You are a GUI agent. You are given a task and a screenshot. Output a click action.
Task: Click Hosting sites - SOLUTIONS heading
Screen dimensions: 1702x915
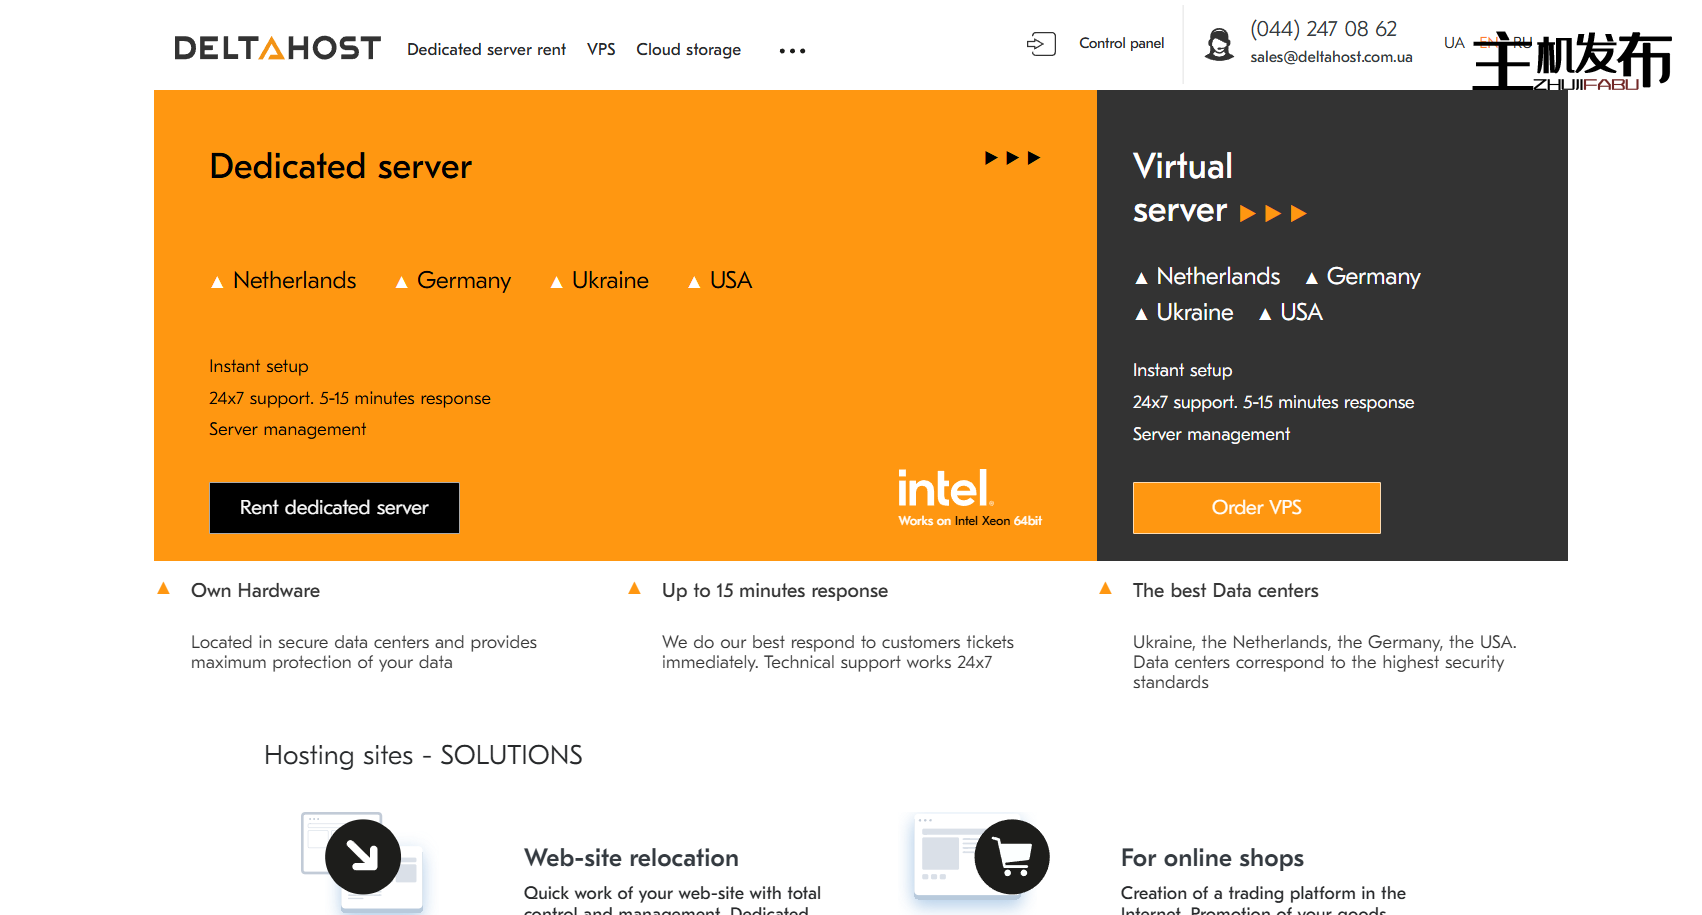(x=423, y=755)
